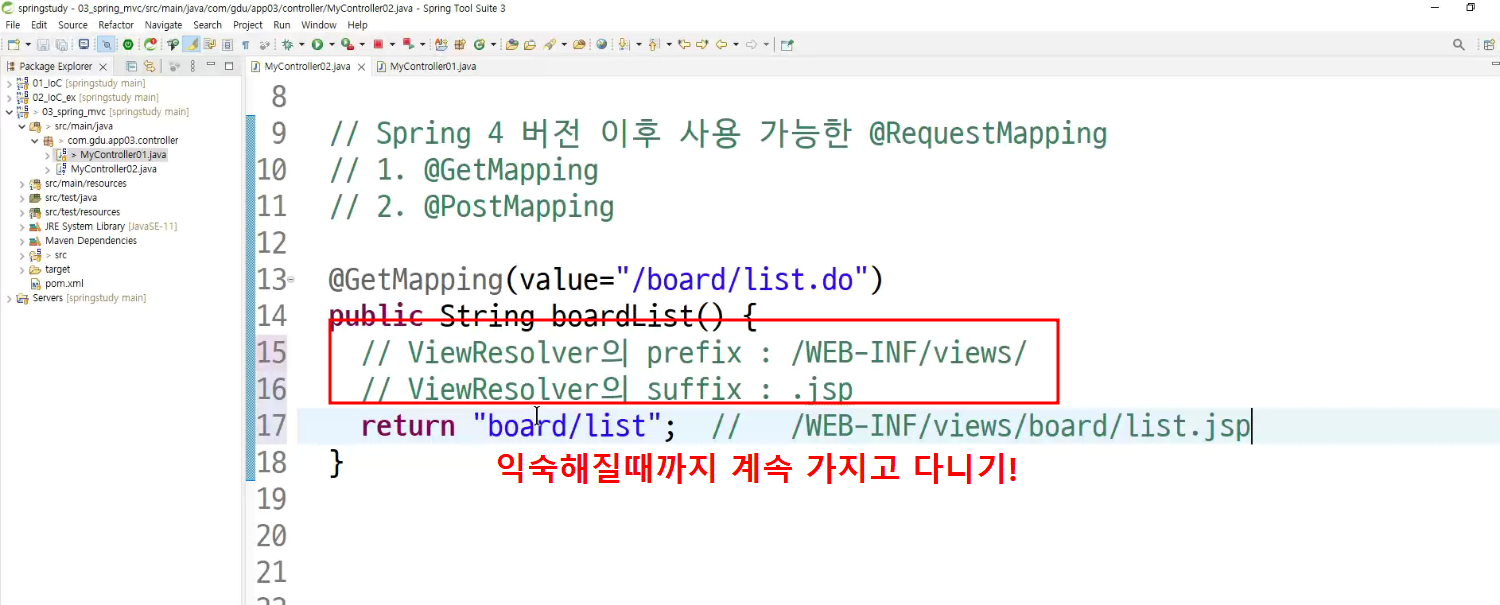Click the Forward navigation arrow icon
Image resolution: width=1500 pixels, height=605 pixels.
click(x=751, y=44)
